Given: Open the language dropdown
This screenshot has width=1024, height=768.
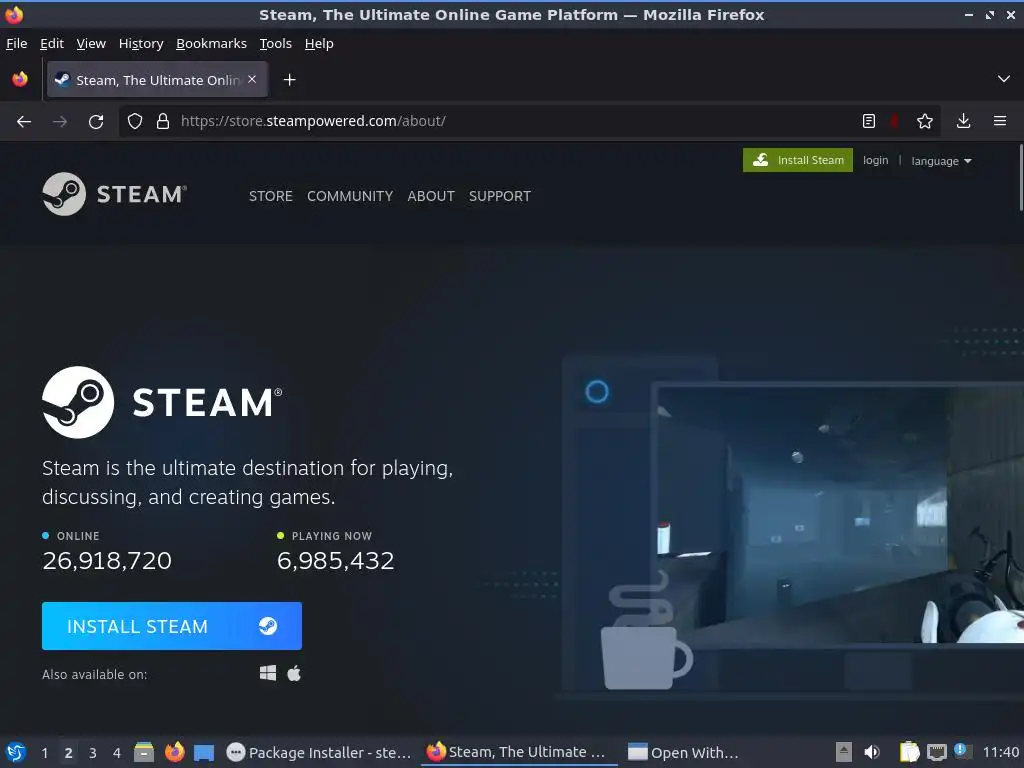Looking at the screenshot, I should pyautogui.click(x=941, y=161).
